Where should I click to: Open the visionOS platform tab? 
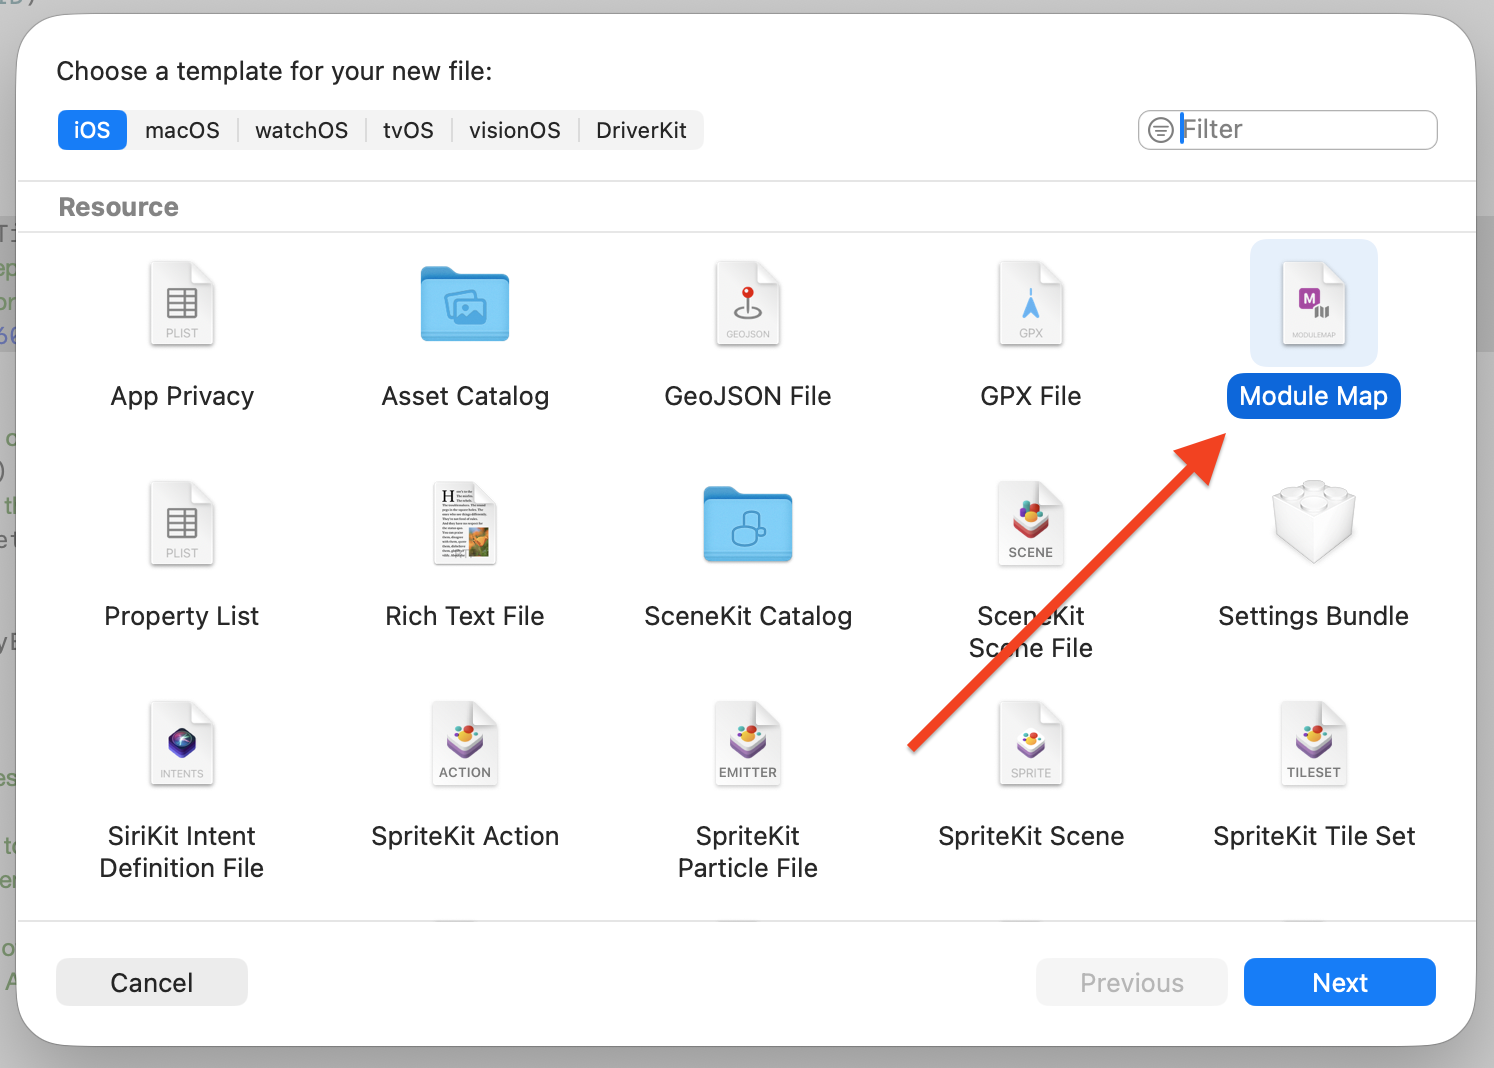coord(515,130)
